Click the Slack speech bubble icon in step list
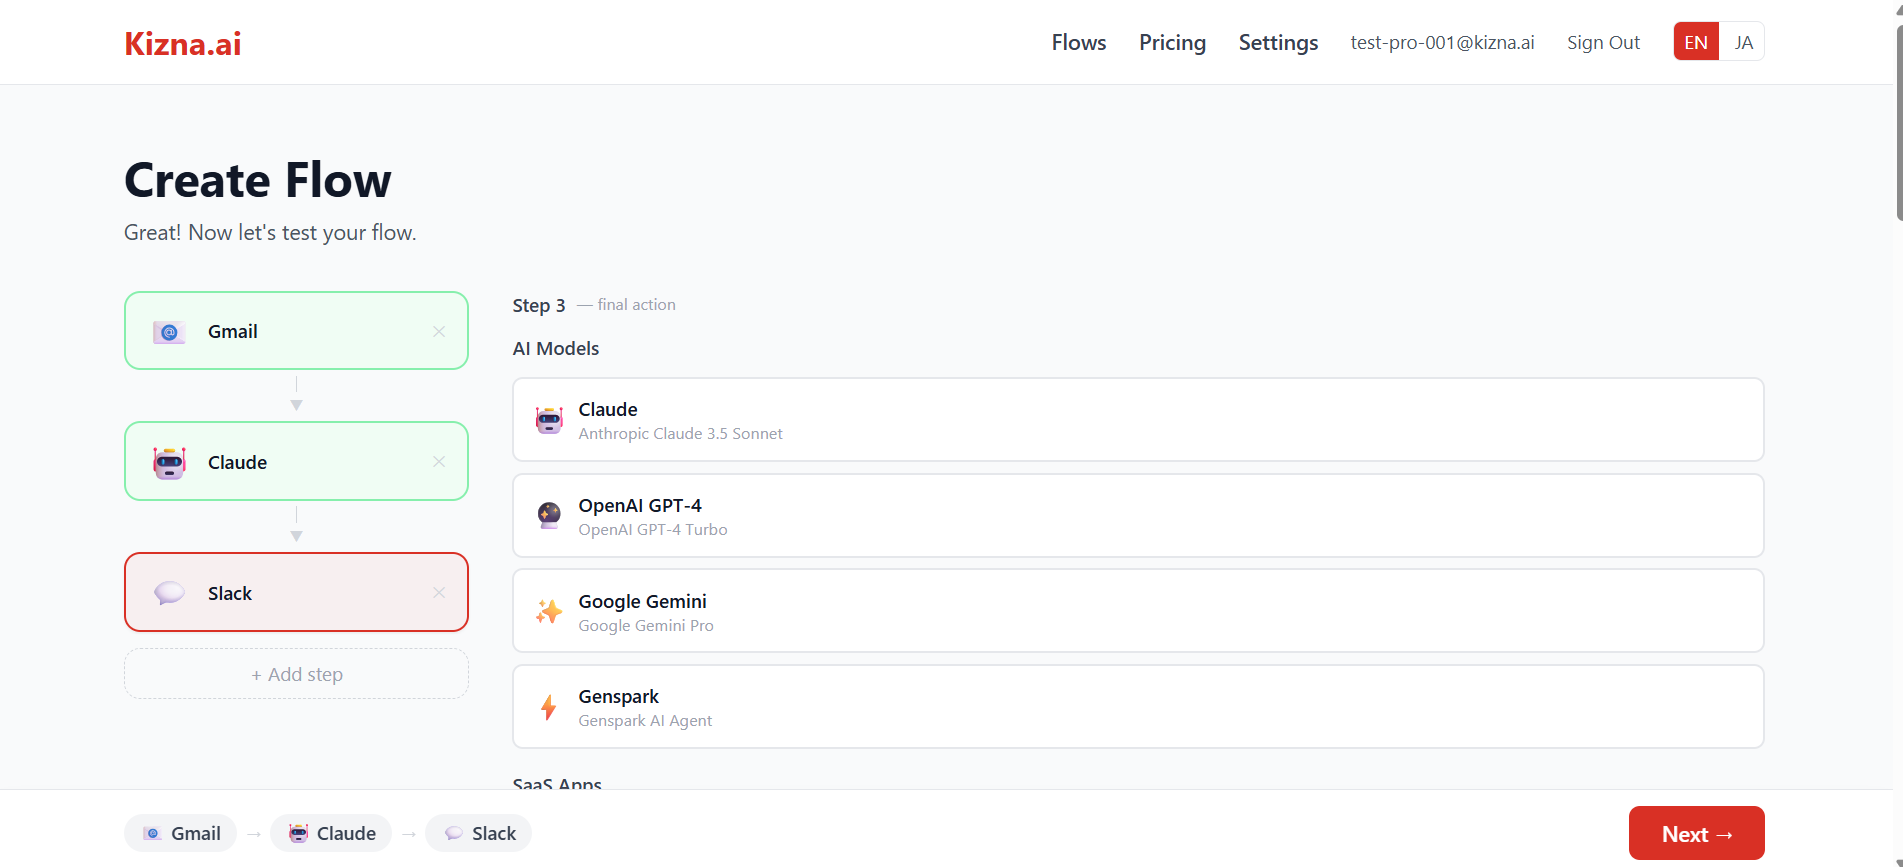 [x=169, y=593]
